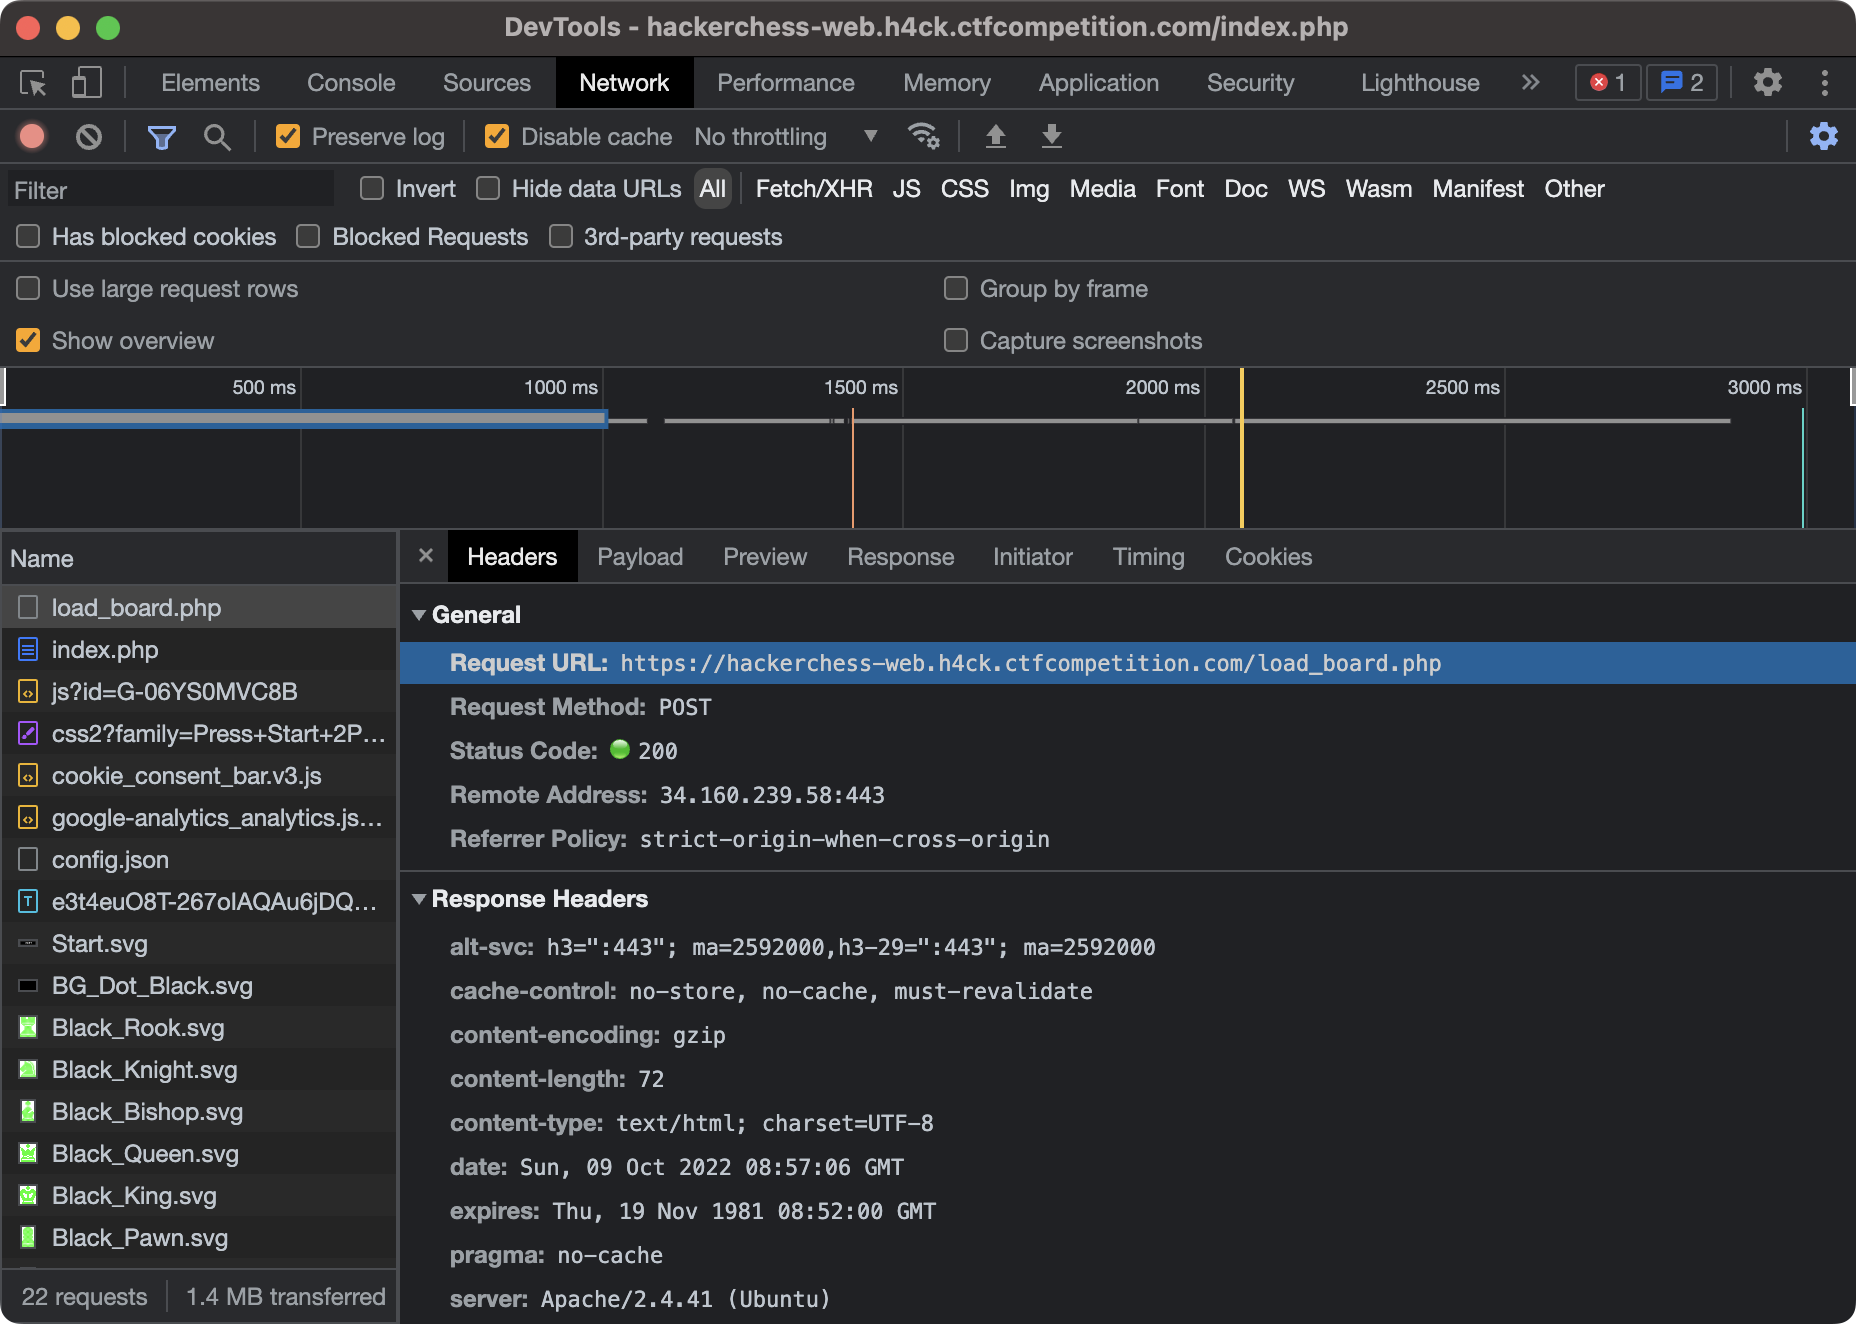This screenshot has width=1856, height=1324.
Task: Clear the network log
Action: coord(88,136)
